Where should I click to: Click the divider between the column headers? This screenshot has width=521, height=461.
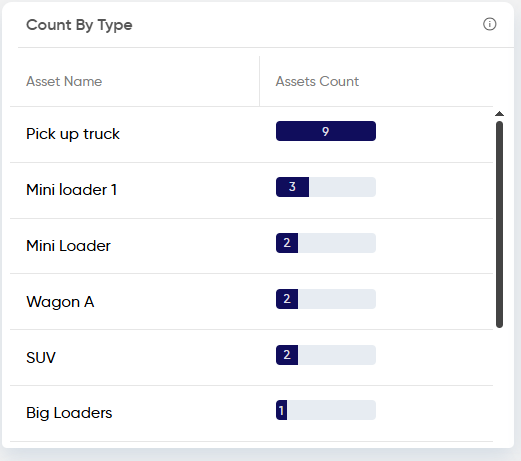click(259, 81)
